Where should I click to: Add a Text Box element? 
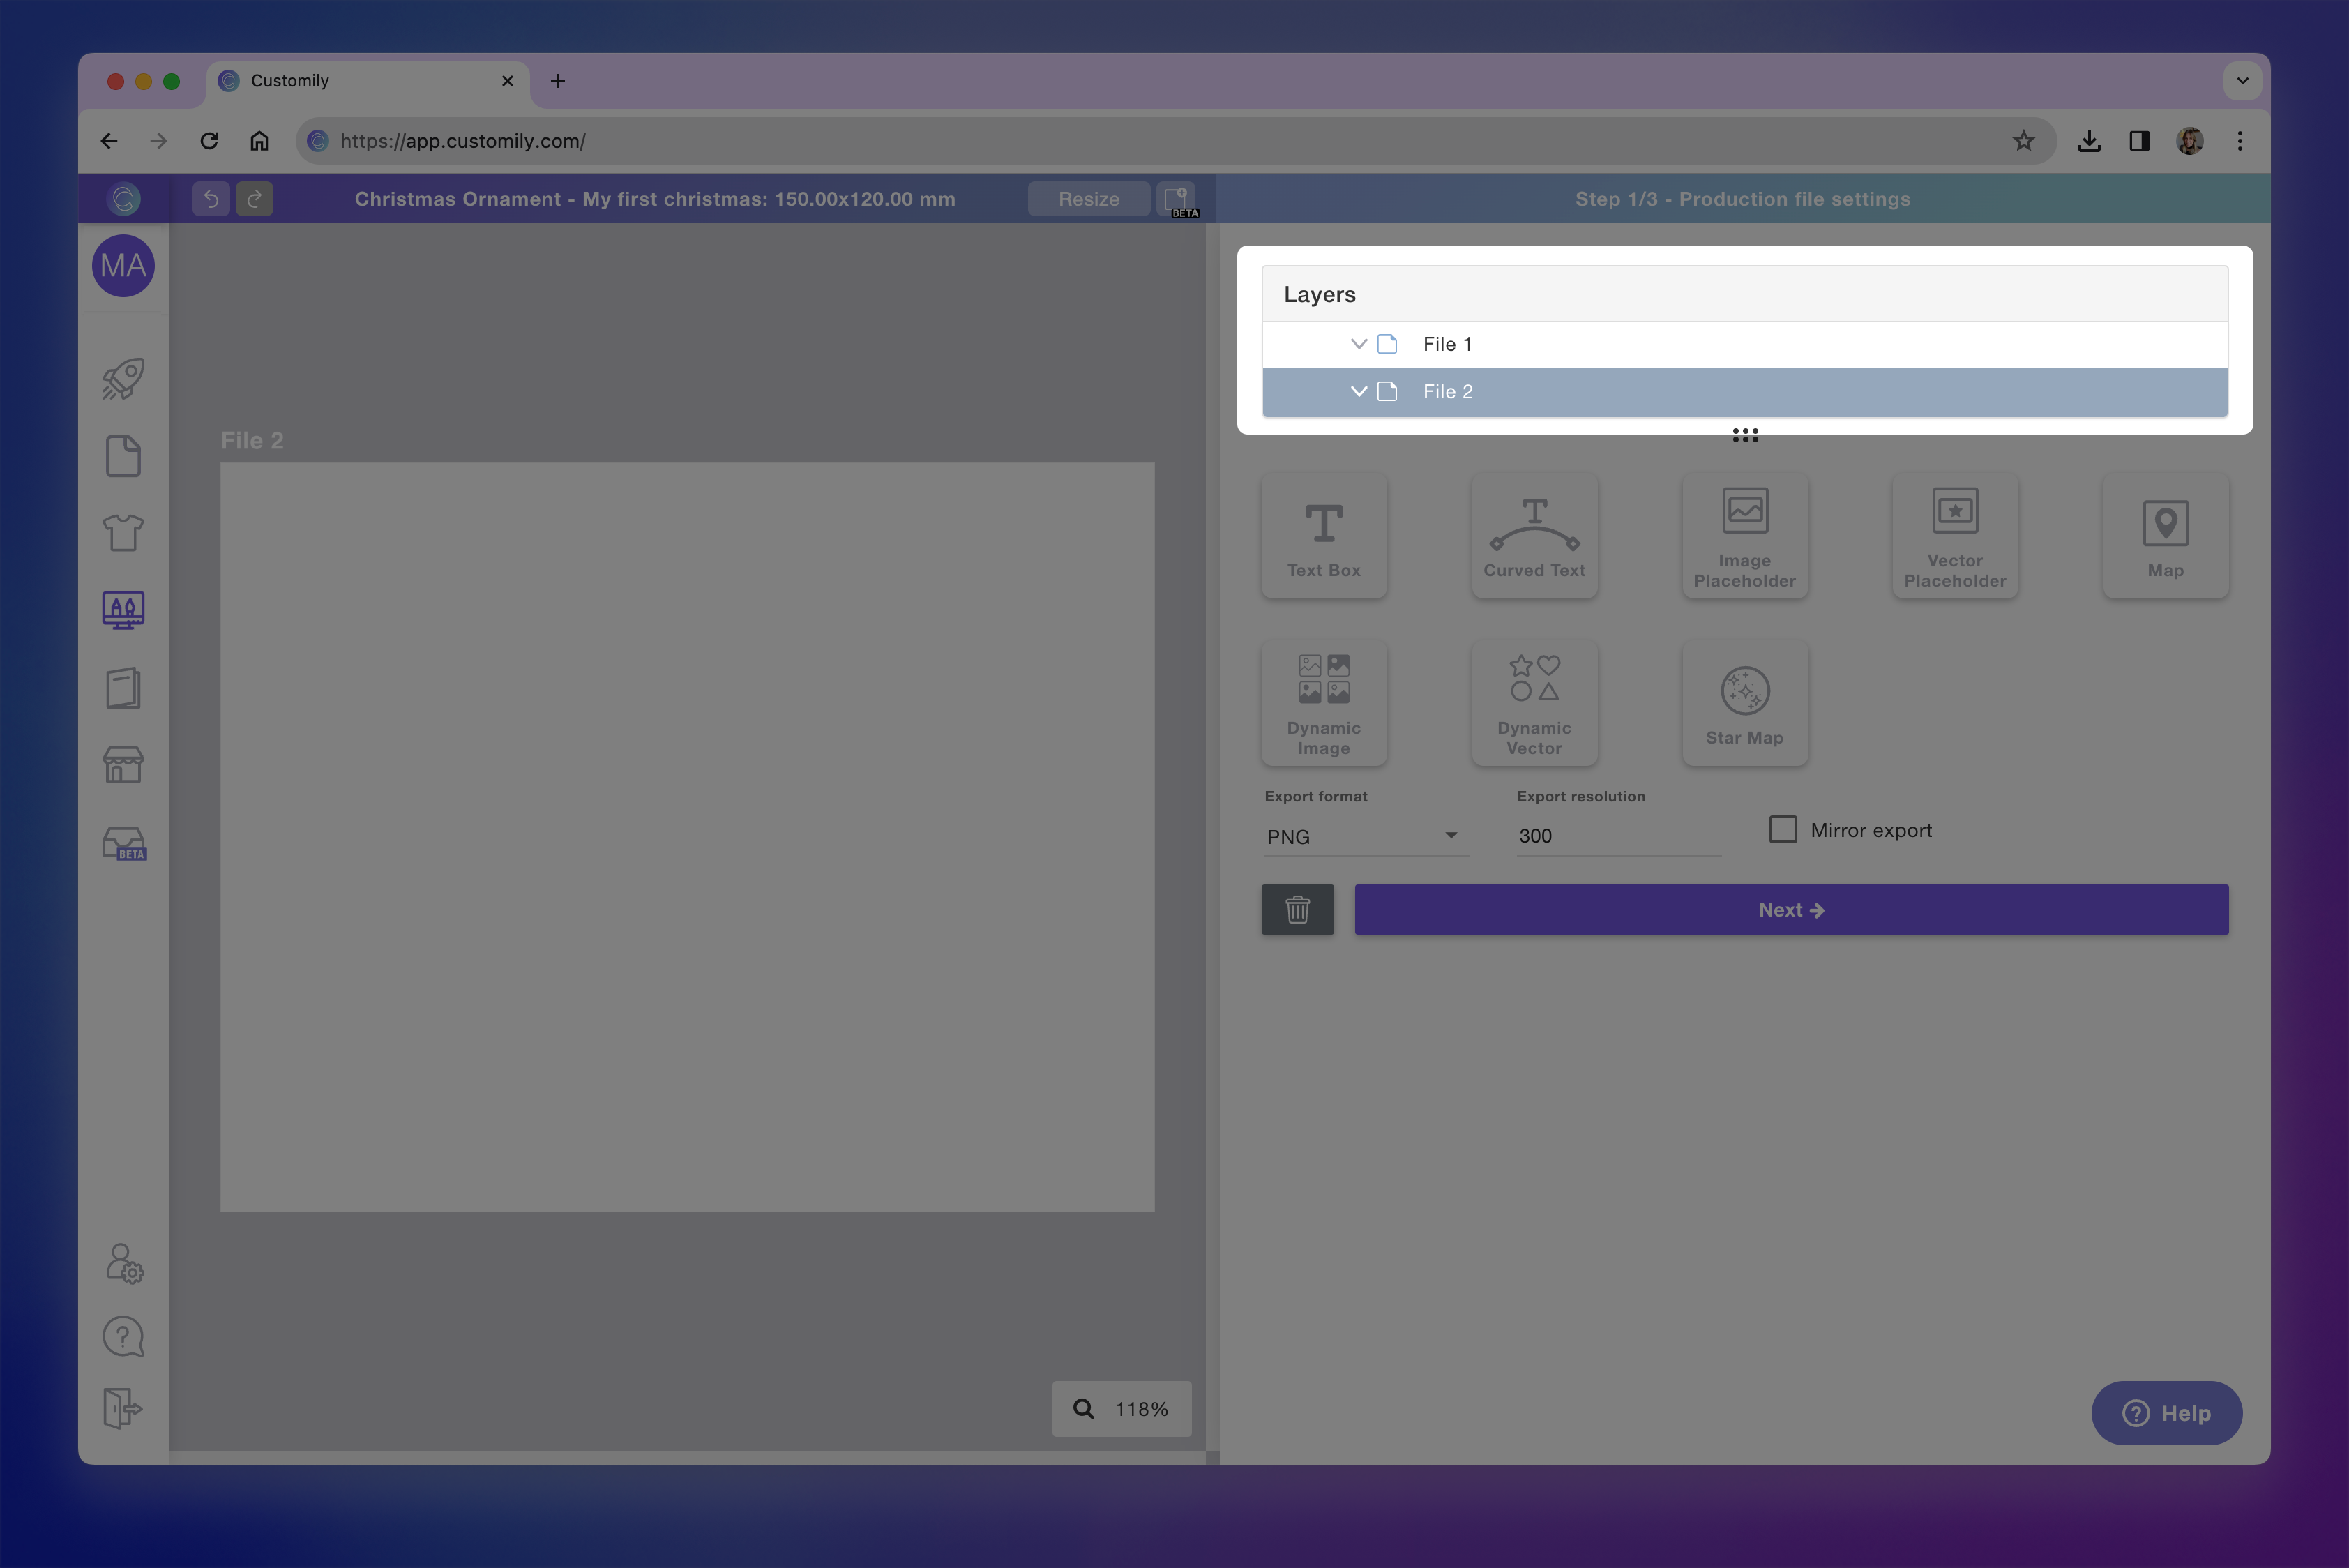tap(1323, 536)
